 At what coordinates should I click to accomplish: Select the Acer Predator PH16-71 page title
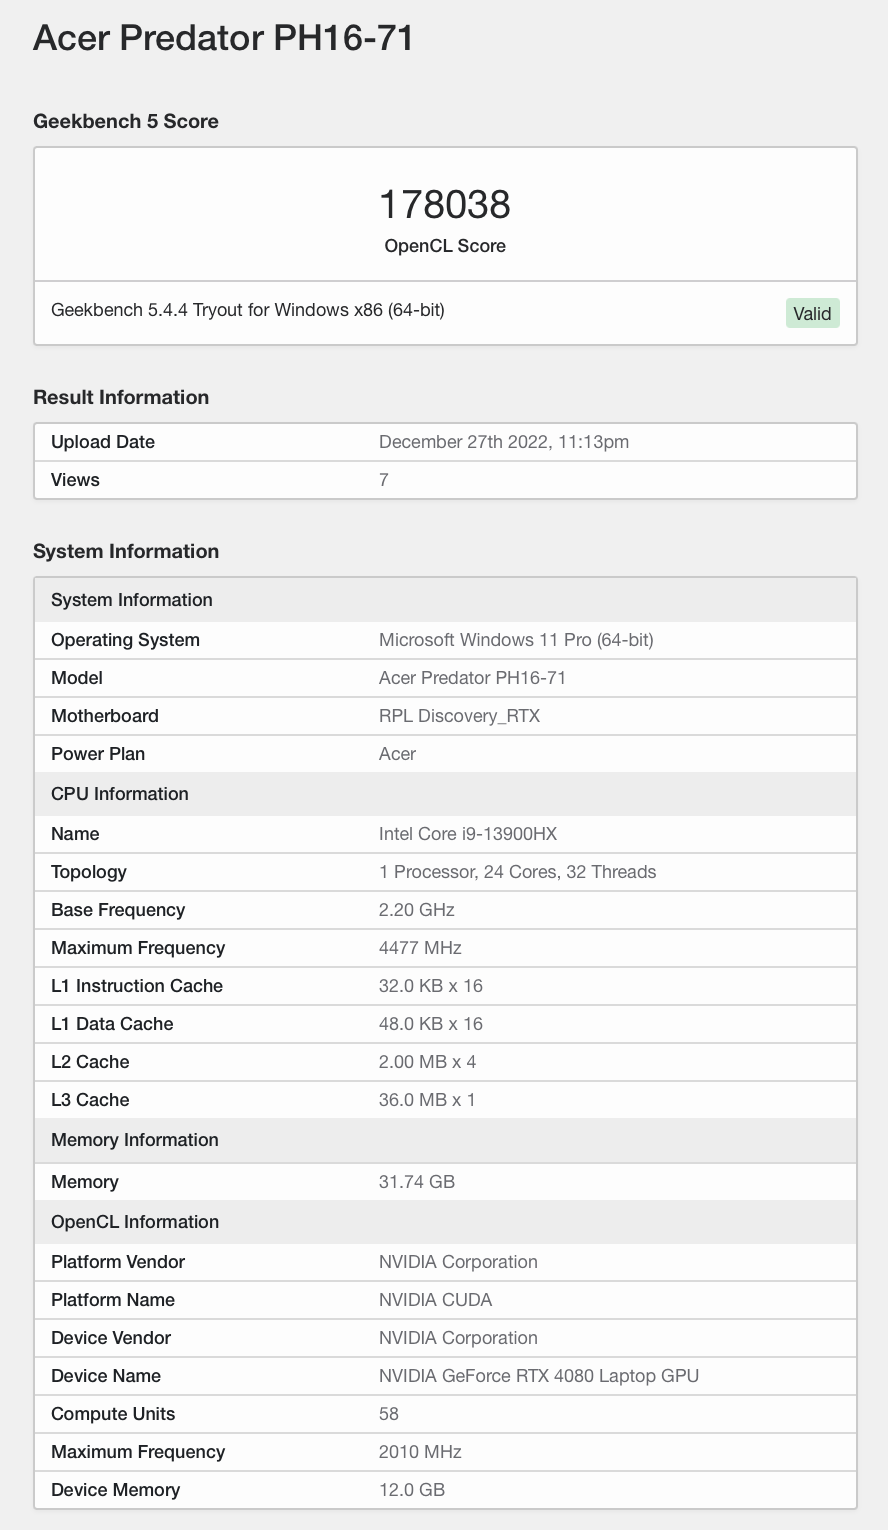point(223,38)
